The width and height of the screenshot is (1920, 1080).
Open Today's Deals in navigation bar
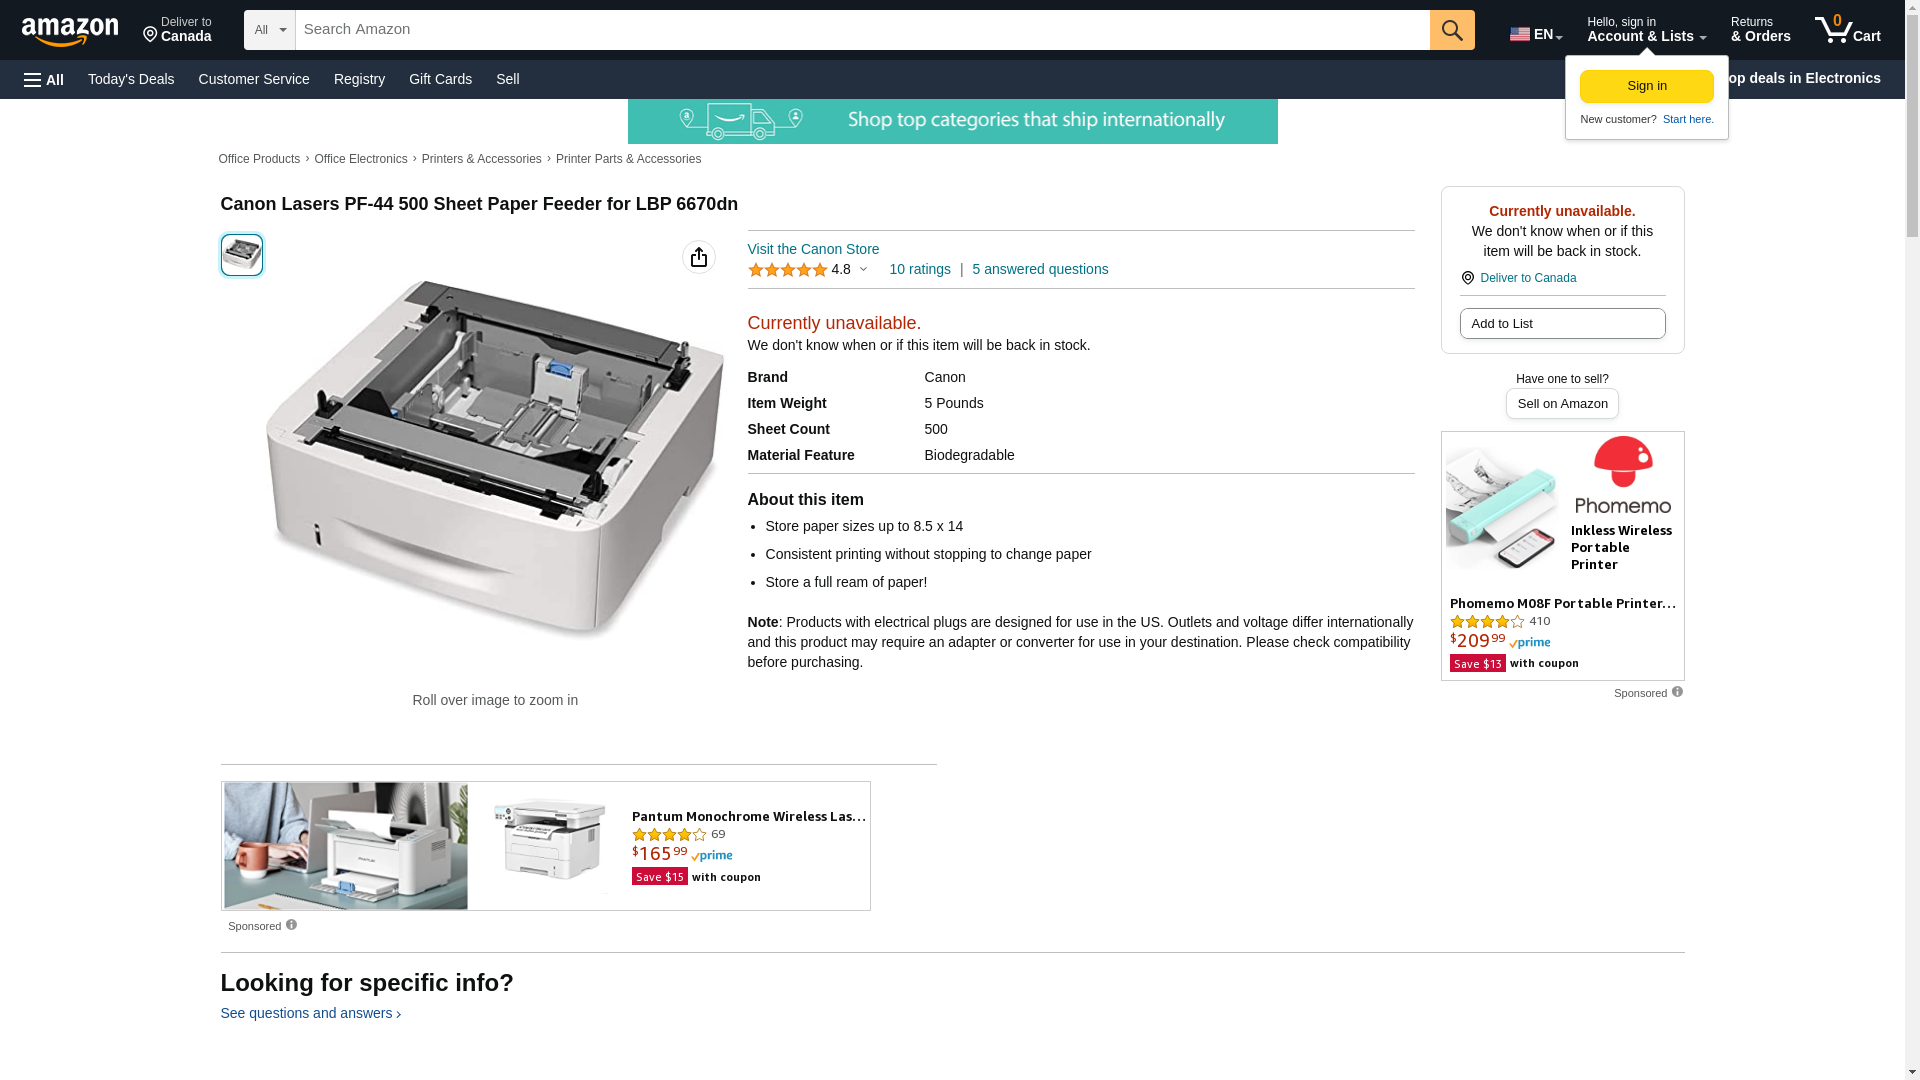point(131,79)
